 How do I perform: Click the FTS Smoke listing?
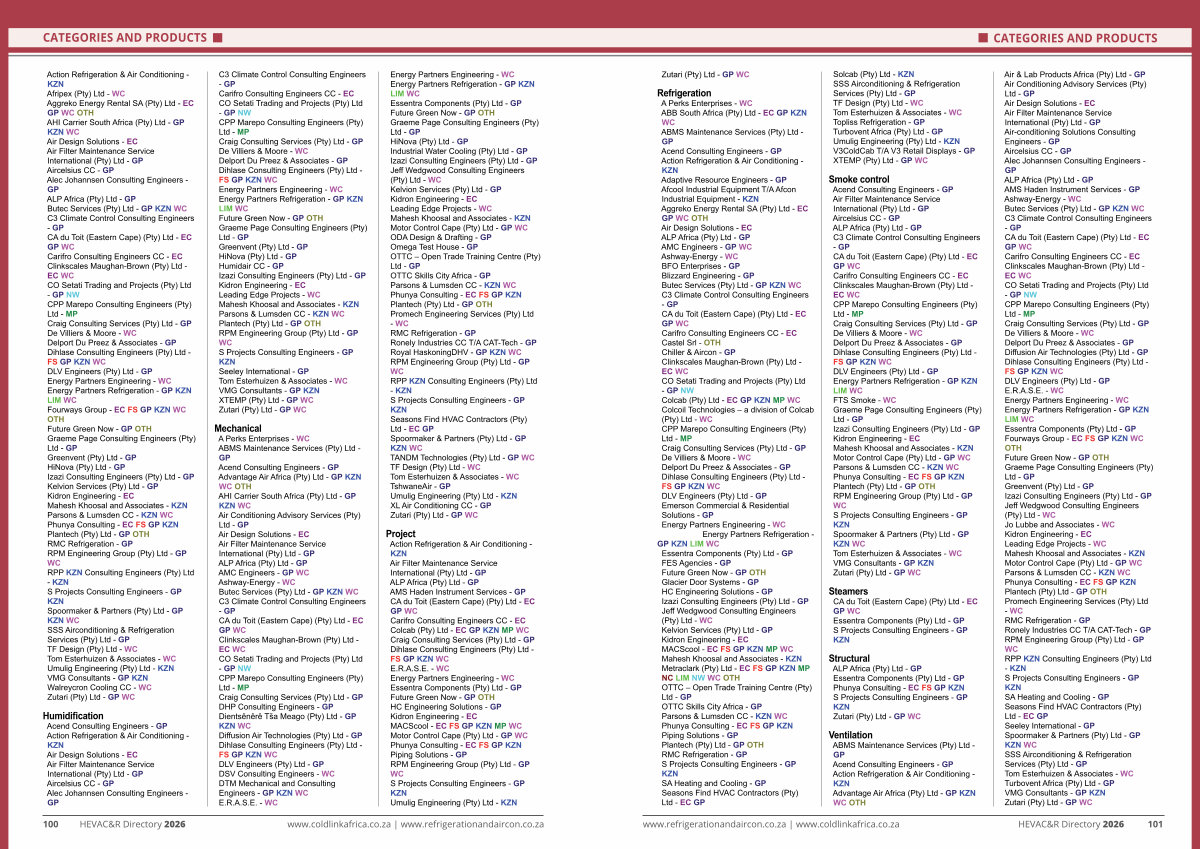[x=858, y=400]
